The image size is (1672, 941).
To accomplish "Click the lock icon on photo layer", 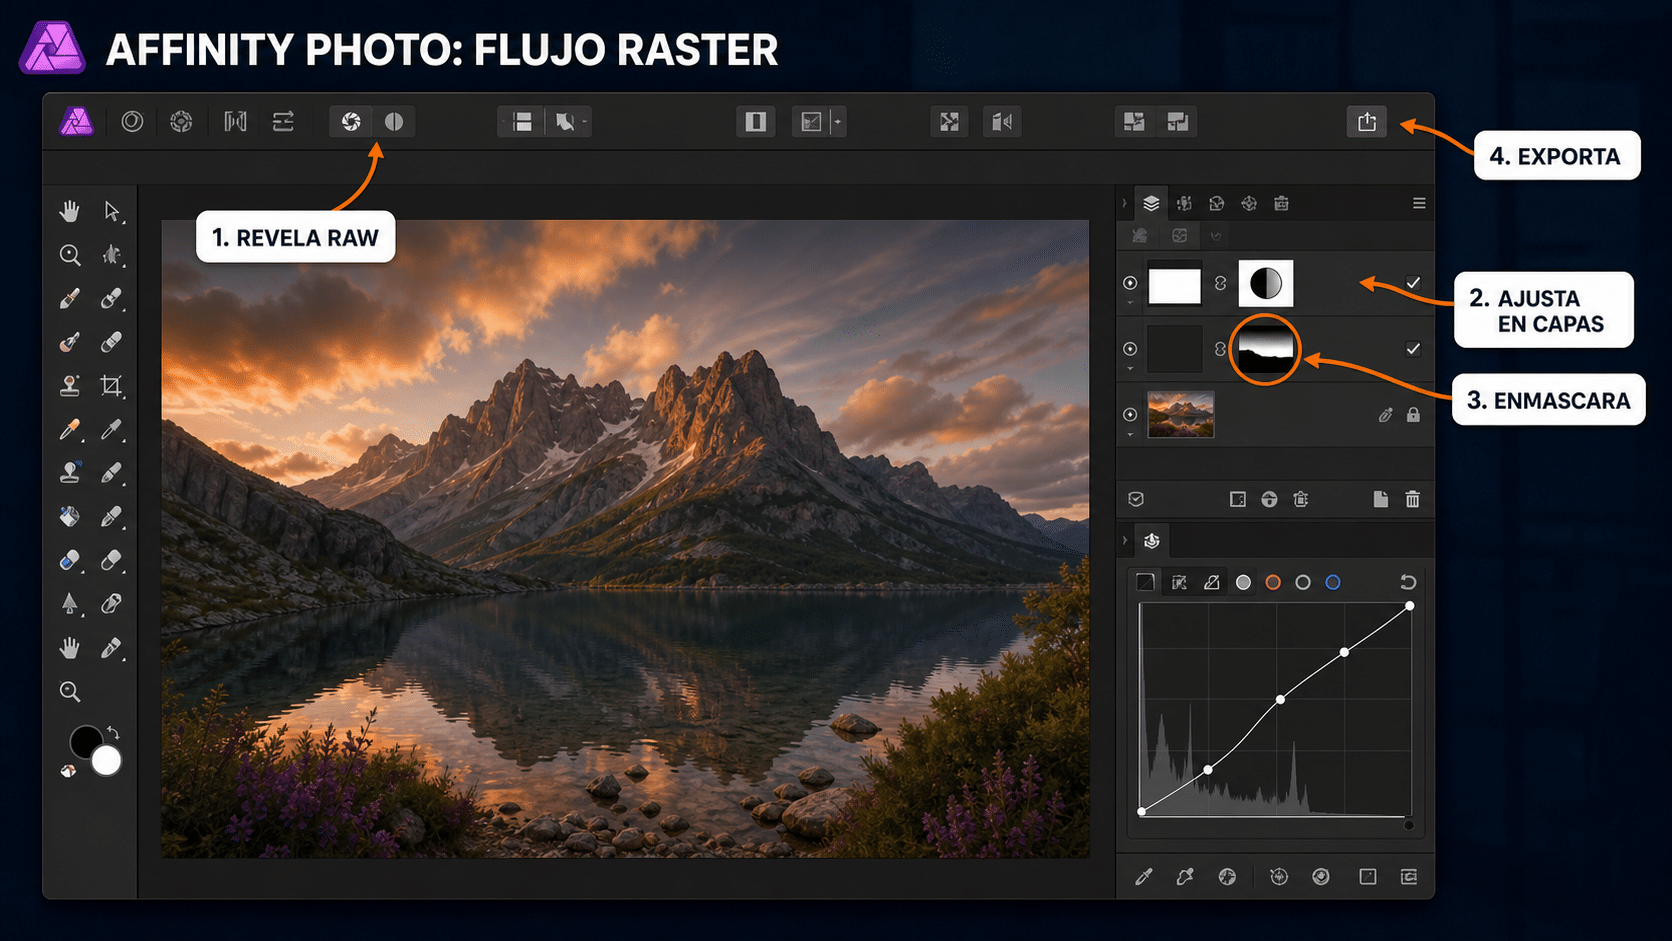I will pyautogui.click(x=1413, y=414).
